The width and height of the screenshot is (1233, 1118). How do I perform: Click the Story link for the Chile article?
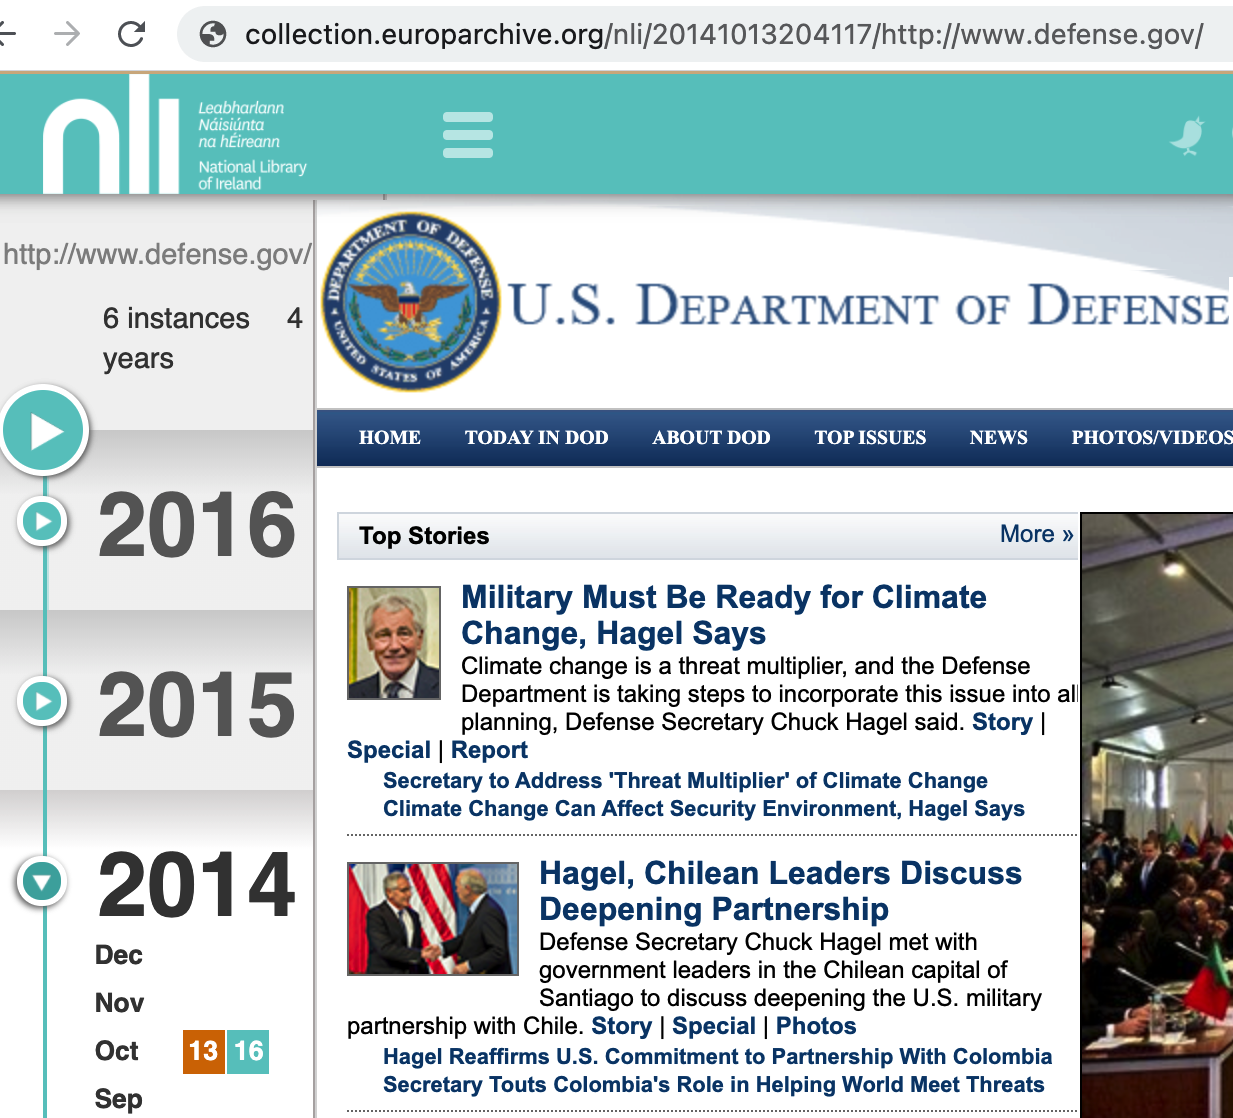[622, 1026]
